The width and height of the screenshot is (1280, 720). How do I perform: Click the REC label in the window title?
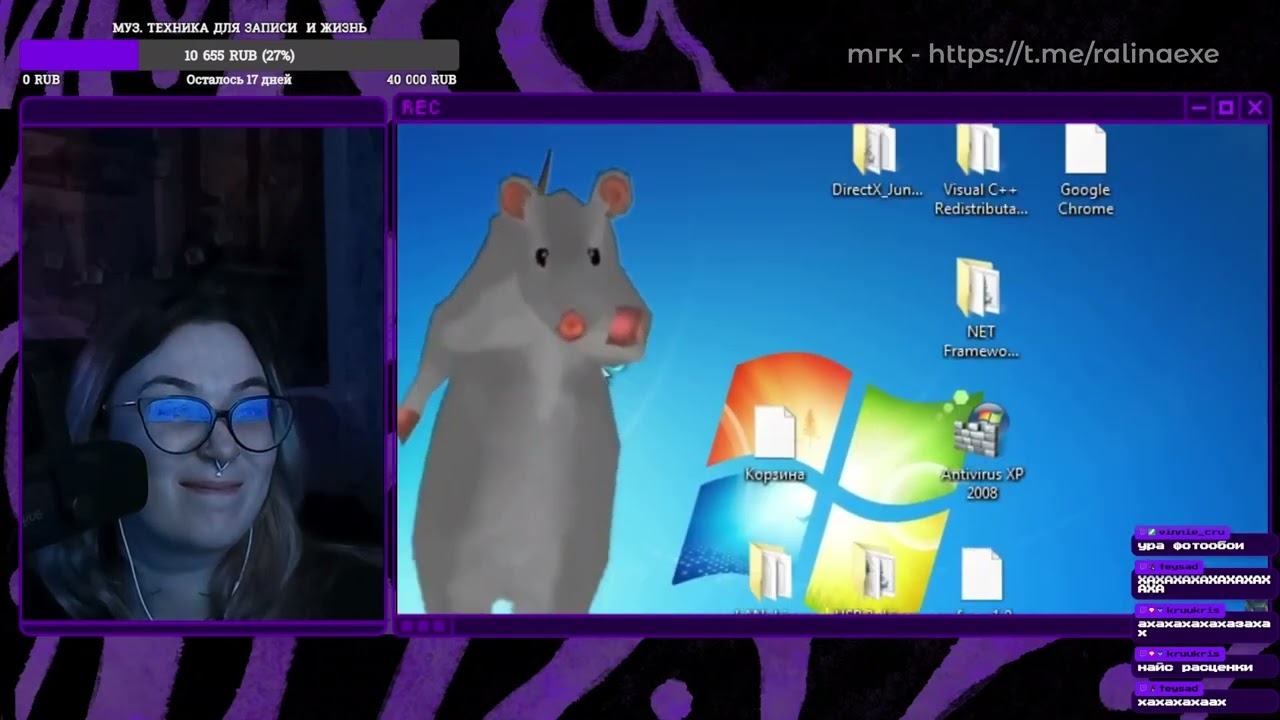(421, 108)
